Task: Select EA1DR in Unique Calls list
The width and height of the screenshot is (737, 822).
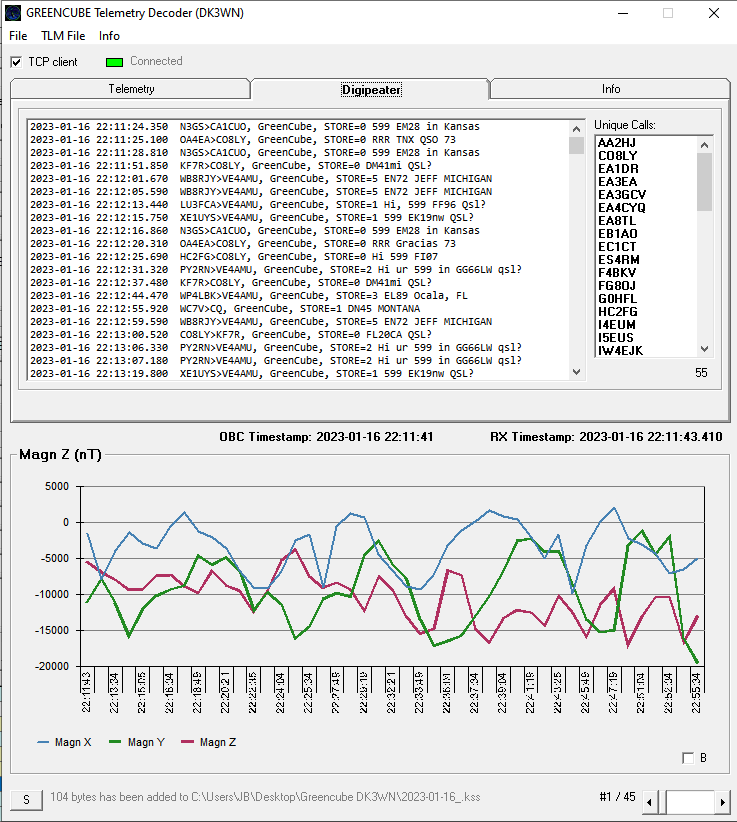Action: pyautogui.click(x=618, y=169)
